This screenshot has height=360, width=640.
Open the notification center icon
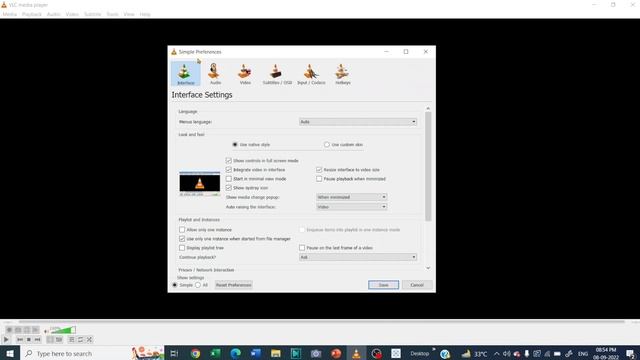(631, 354)
